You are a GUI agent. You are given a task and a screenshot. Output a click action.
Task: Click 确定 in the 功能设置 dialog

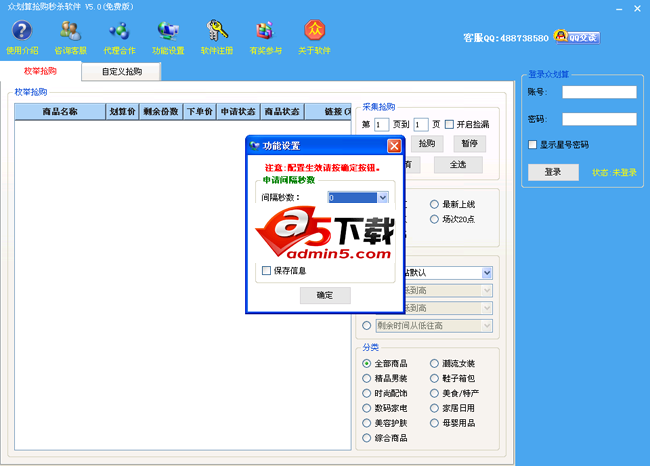tap(325, 295)
